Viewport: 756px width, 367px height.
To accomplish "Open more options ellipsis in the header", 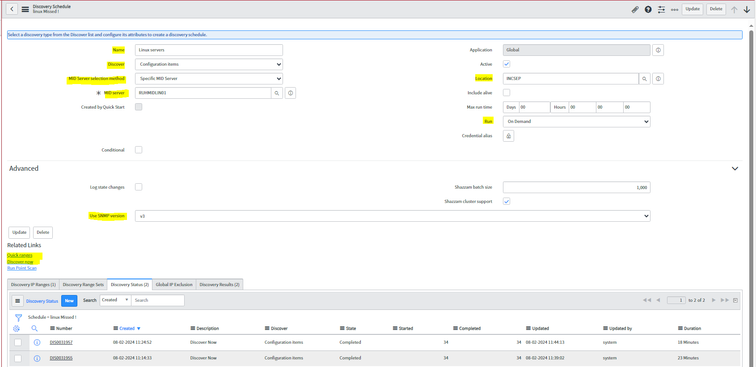I will coord(675,9).
